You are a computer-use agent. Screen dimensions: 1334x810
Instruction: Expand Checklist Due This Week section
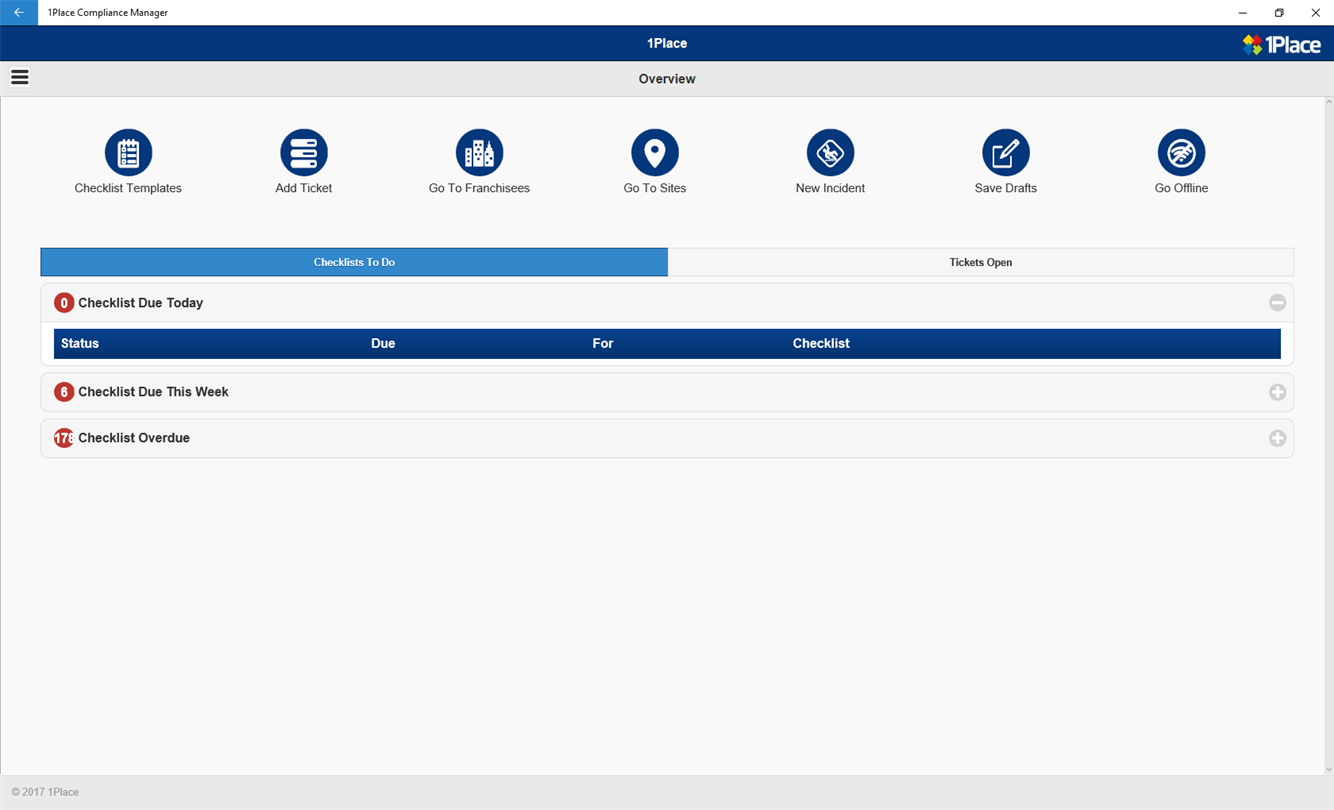point(1277,392)
